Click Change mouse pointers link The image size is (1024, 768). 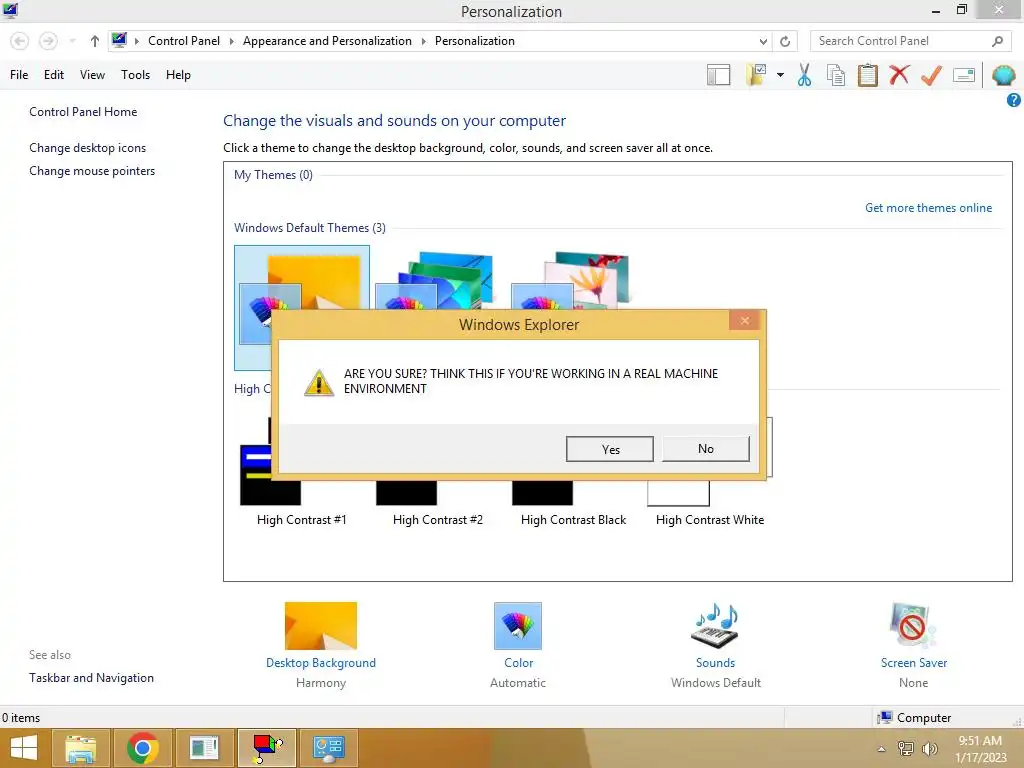(92, 170)
